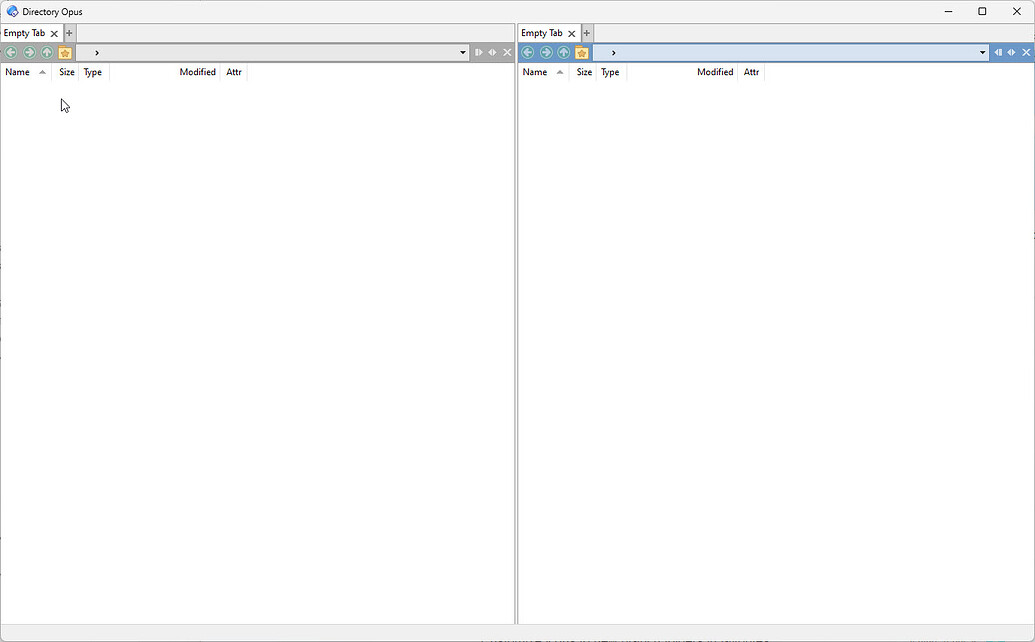The image size is (1035, 642).
Task: Expand right pane breadcrumb chevron
Action: click(x=613, y=53)
